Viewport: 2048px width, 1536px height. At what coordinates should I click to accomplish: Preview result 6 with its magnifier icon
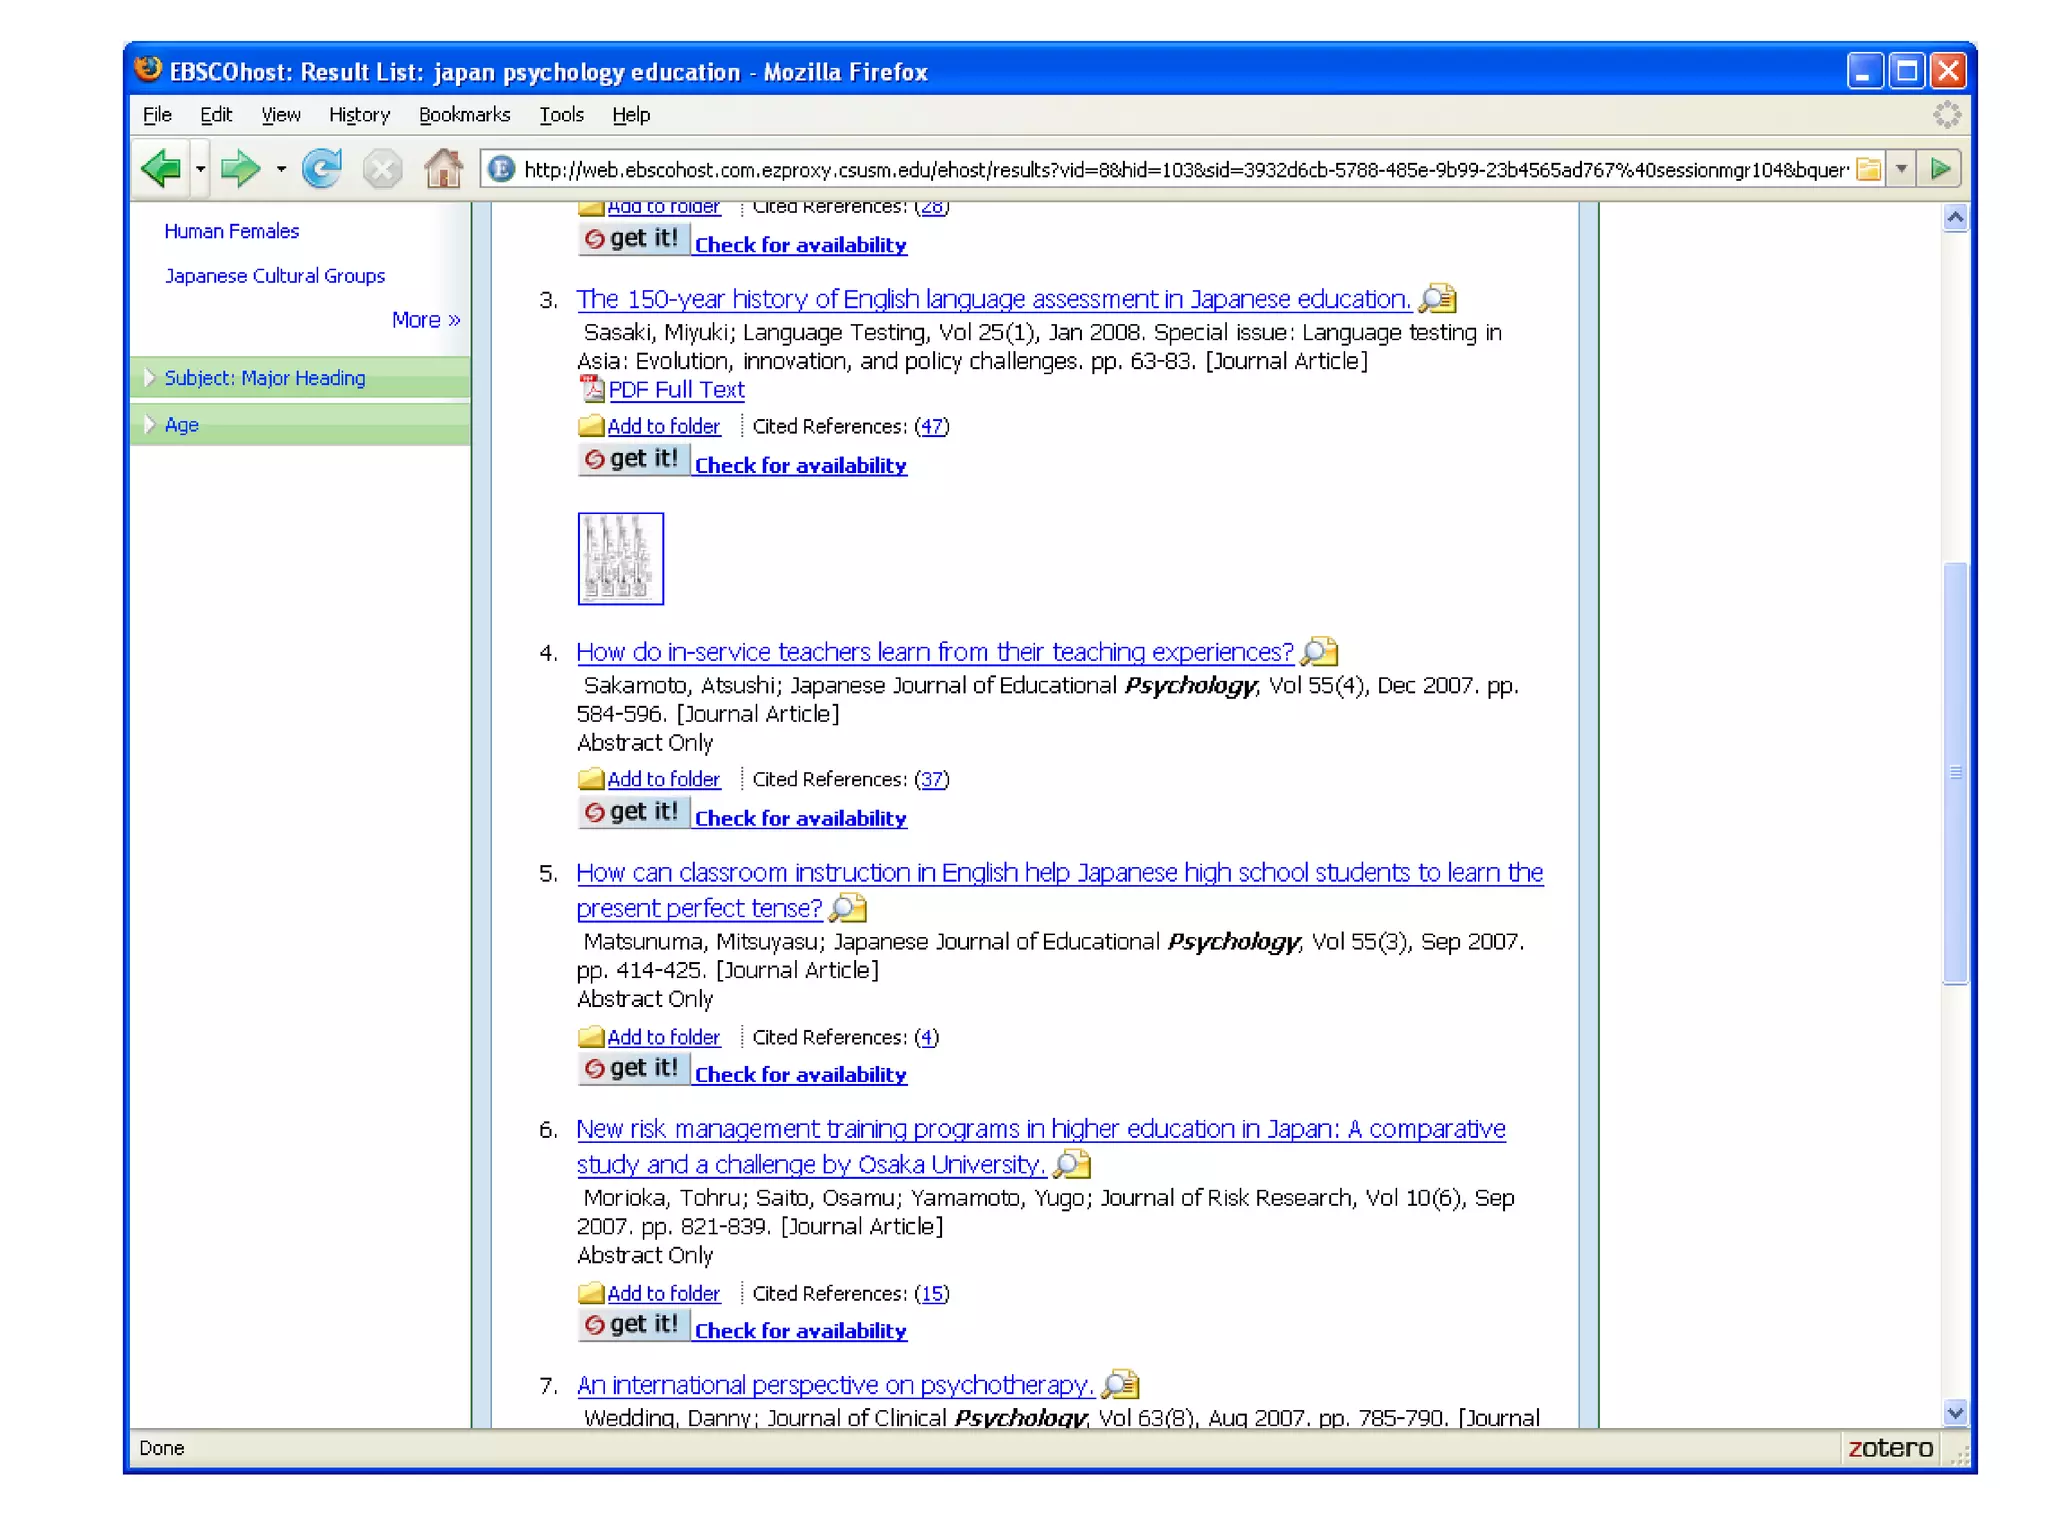click(x=1072, y=1163)
